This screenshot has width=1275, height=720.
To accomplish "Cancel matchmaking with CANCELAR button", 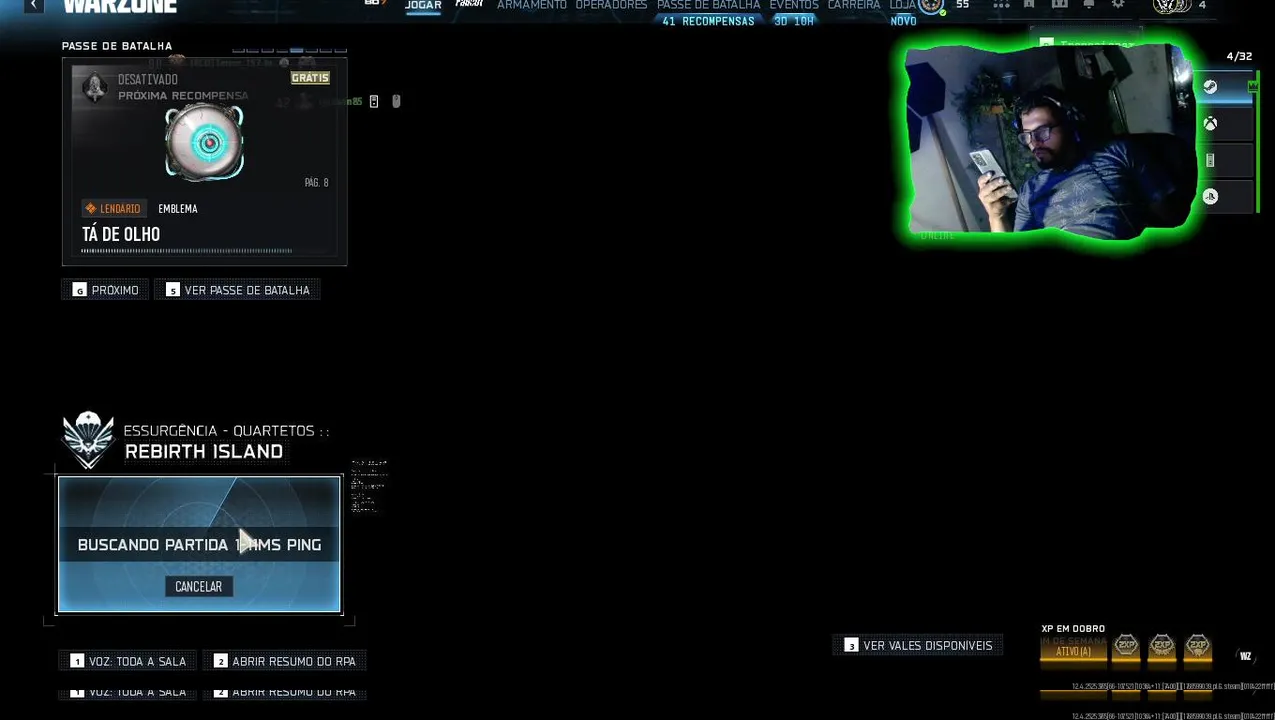I will pyautogui.click(x=199, y=587).
